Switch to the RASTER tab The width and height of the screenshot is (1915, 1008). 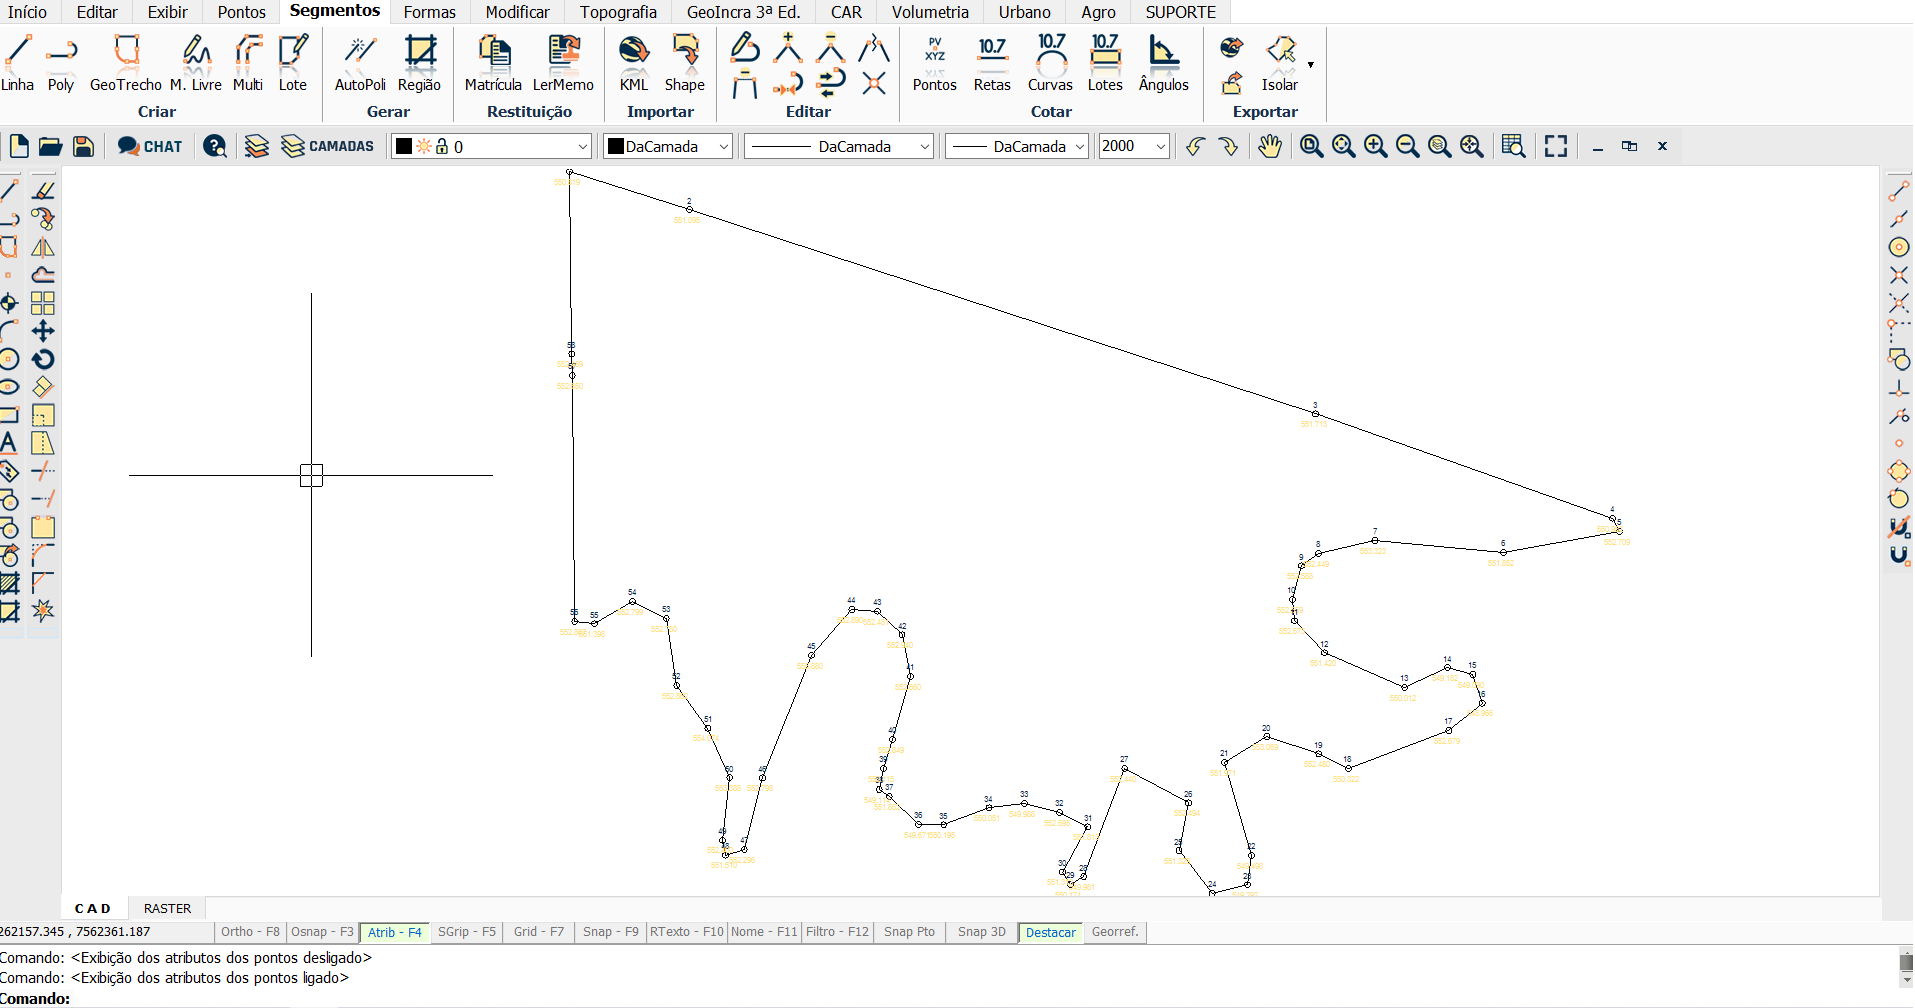click(167, 909)
